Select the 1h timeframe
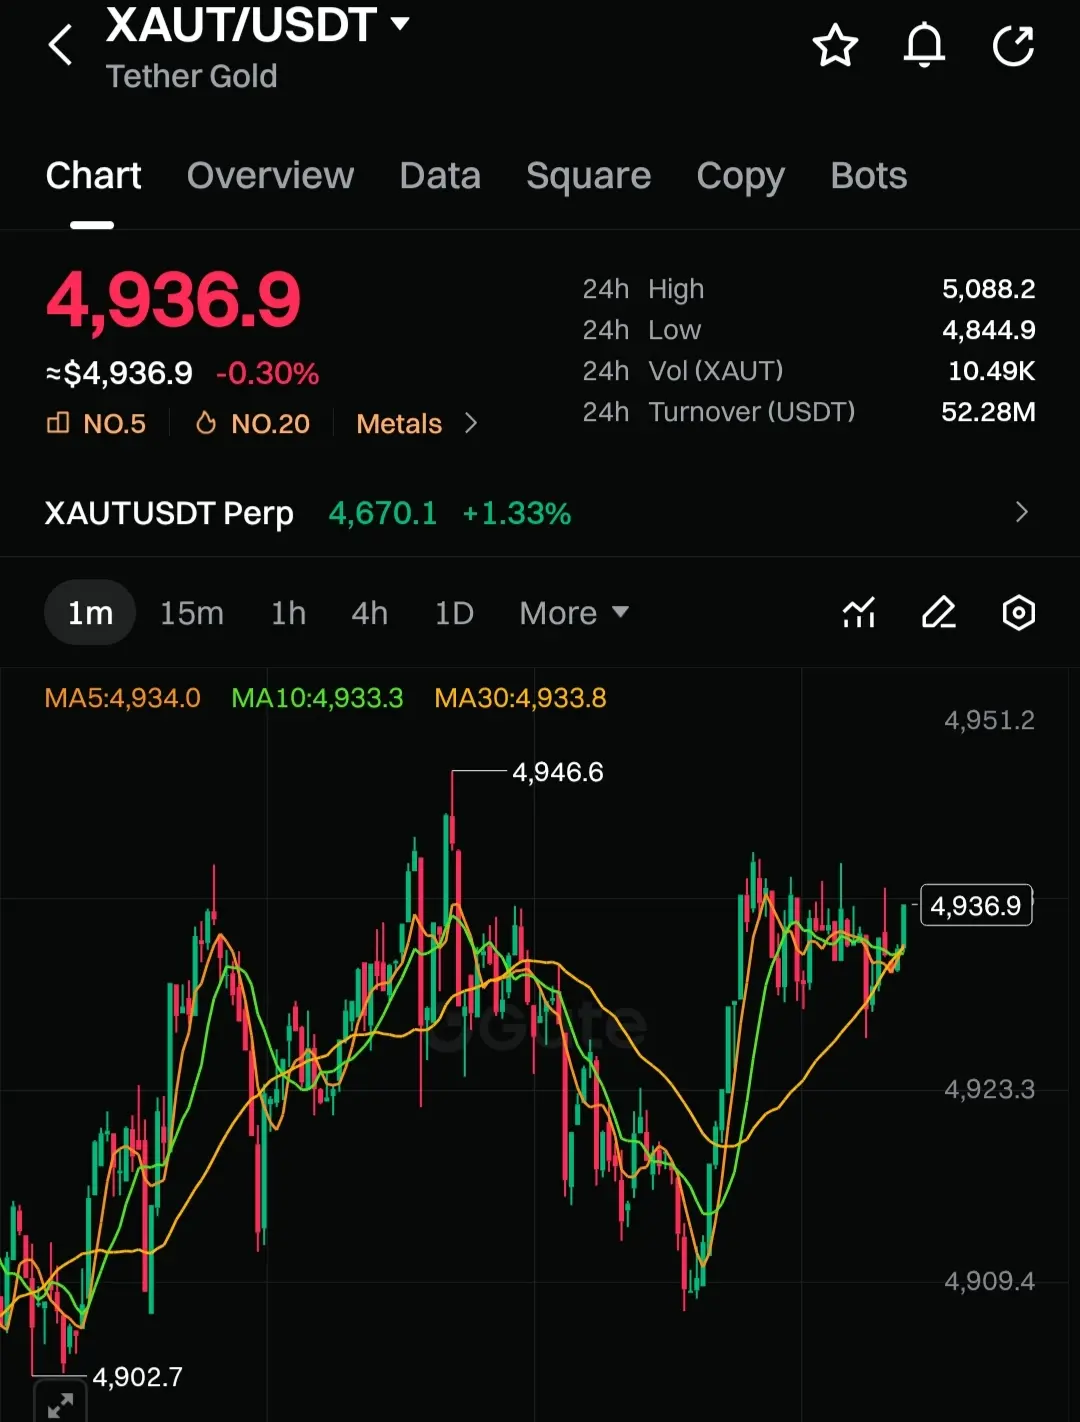 pyautogui.click(x=288, y=613)
